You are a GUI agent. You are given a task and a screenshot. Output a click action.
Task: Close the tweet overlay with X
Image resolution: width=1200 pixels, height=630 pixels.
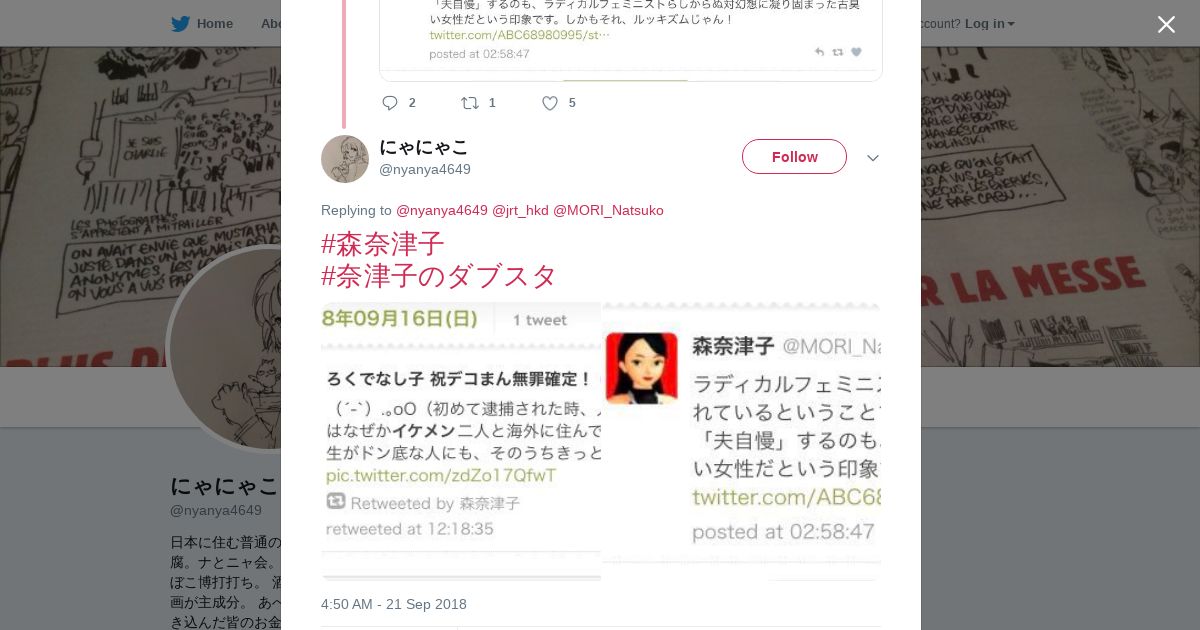[1166, 24]
